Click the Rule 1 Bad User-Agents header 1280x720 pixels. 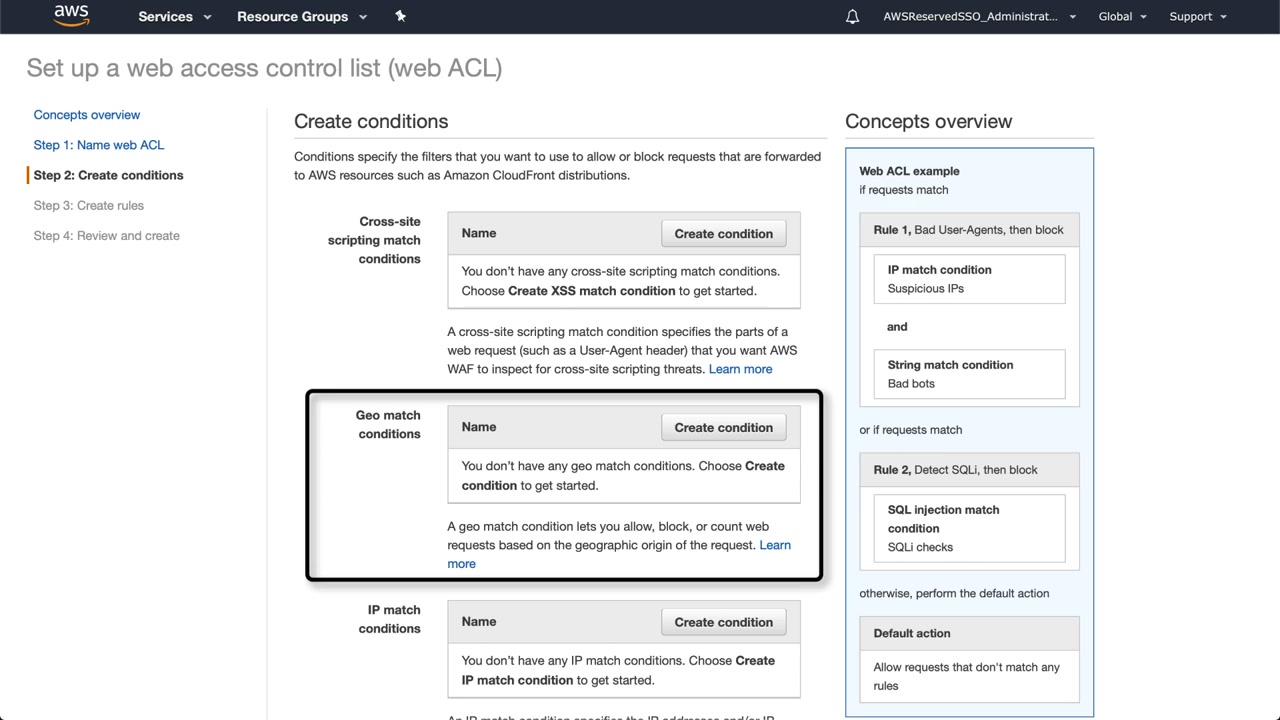coord(968,230)
